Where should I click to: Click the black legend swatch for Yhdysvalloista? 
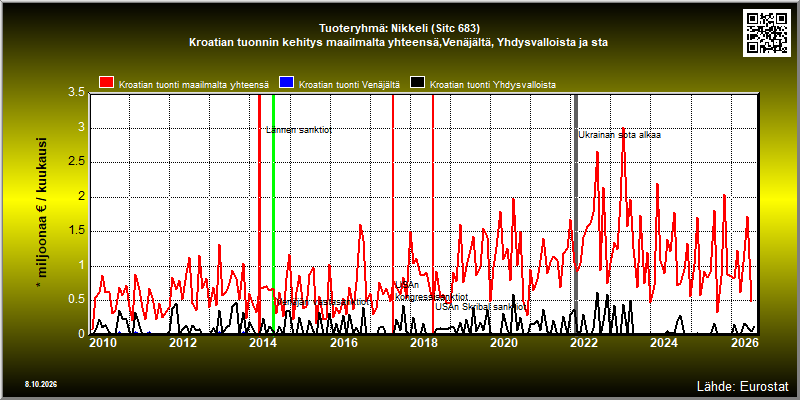418,83
